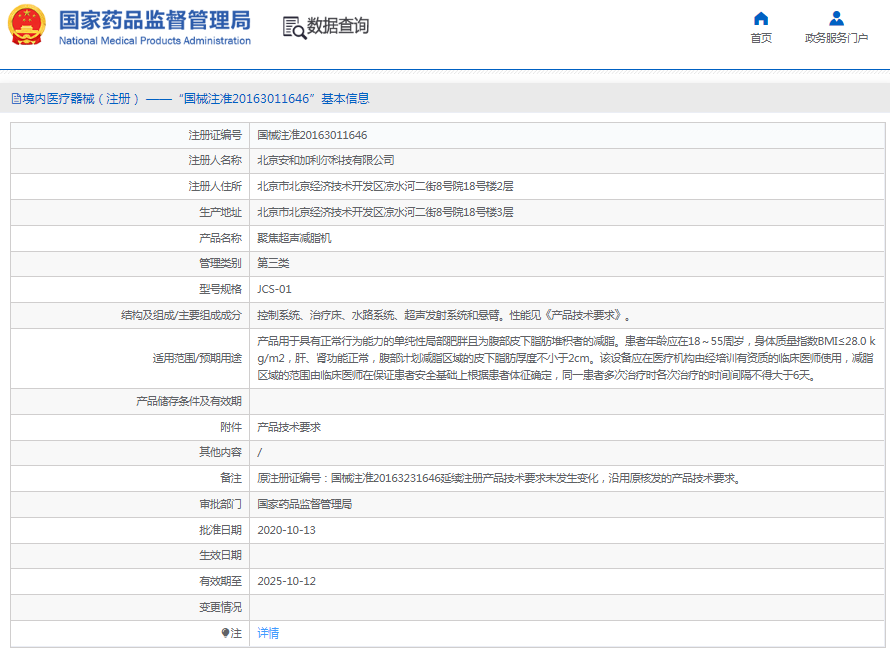The image size is (890, 656).
Task: Click label 审批部门
Action: 220,504
